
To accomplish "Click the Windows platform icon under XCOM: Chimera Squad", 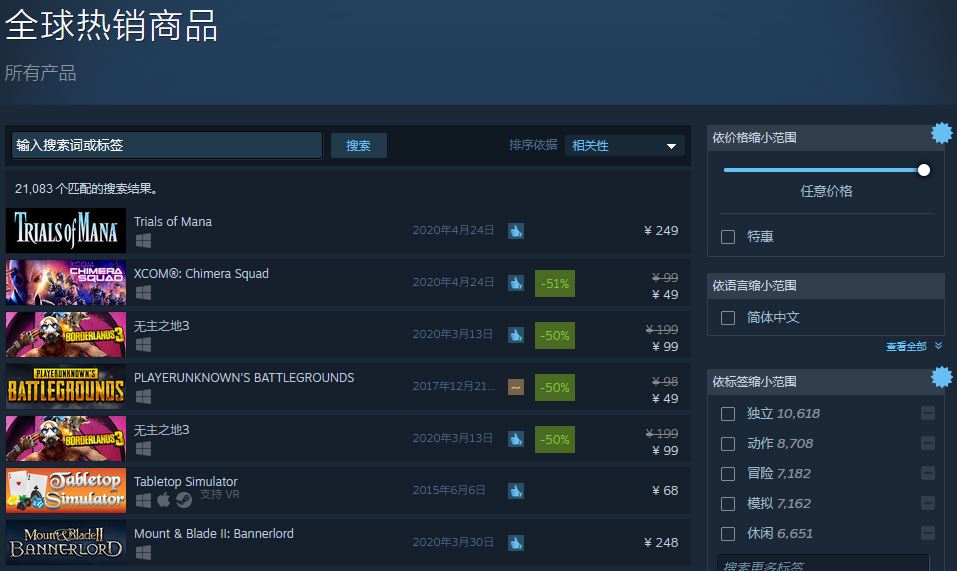I will (x=143, y=293).
